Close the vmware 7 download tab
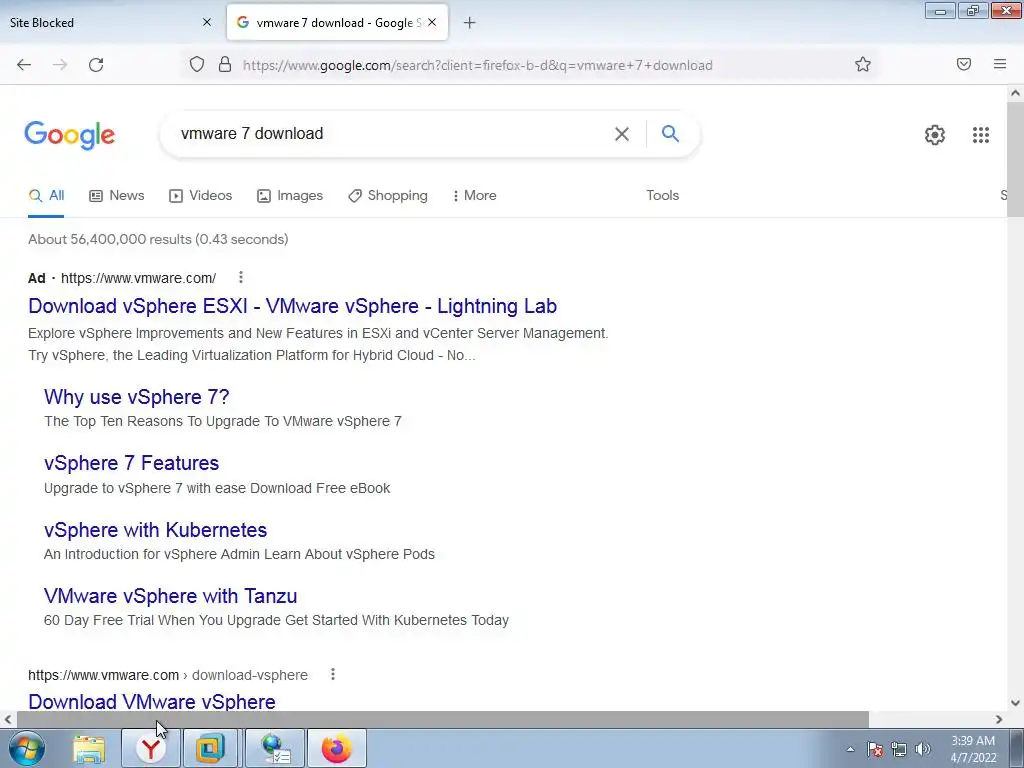 coord(432,22)
